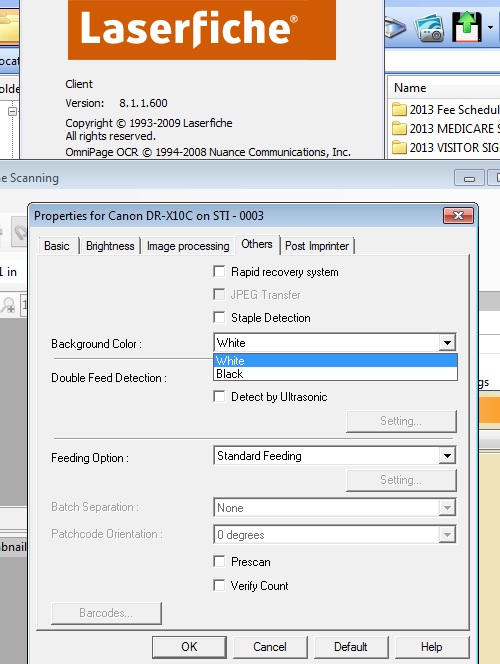Select White in the open color list
Image resolution: width=500 pixels, height=664 pixels.
tap(335, 361)
